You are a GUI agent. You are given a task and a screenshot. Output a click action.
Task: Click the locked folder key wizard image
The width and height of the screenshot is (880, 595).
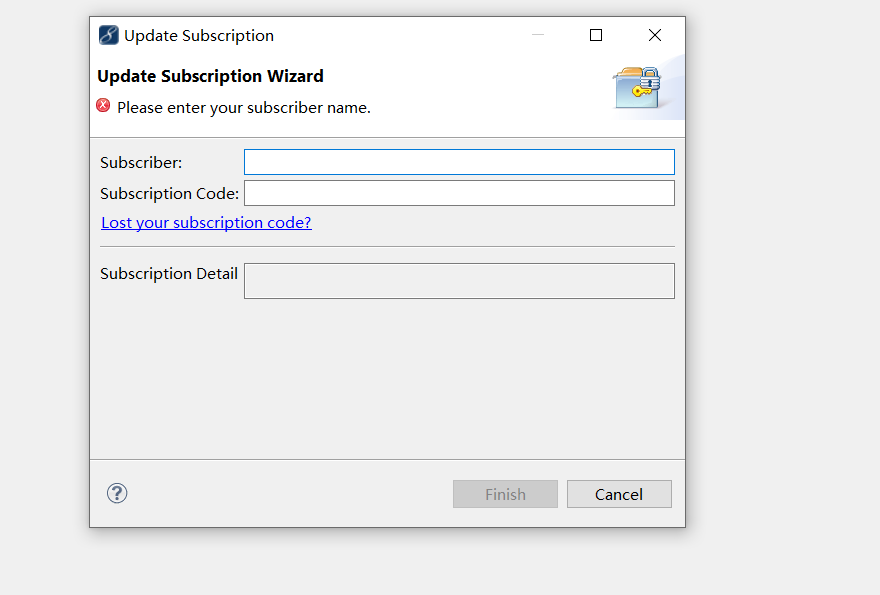(x=637, y=88)
